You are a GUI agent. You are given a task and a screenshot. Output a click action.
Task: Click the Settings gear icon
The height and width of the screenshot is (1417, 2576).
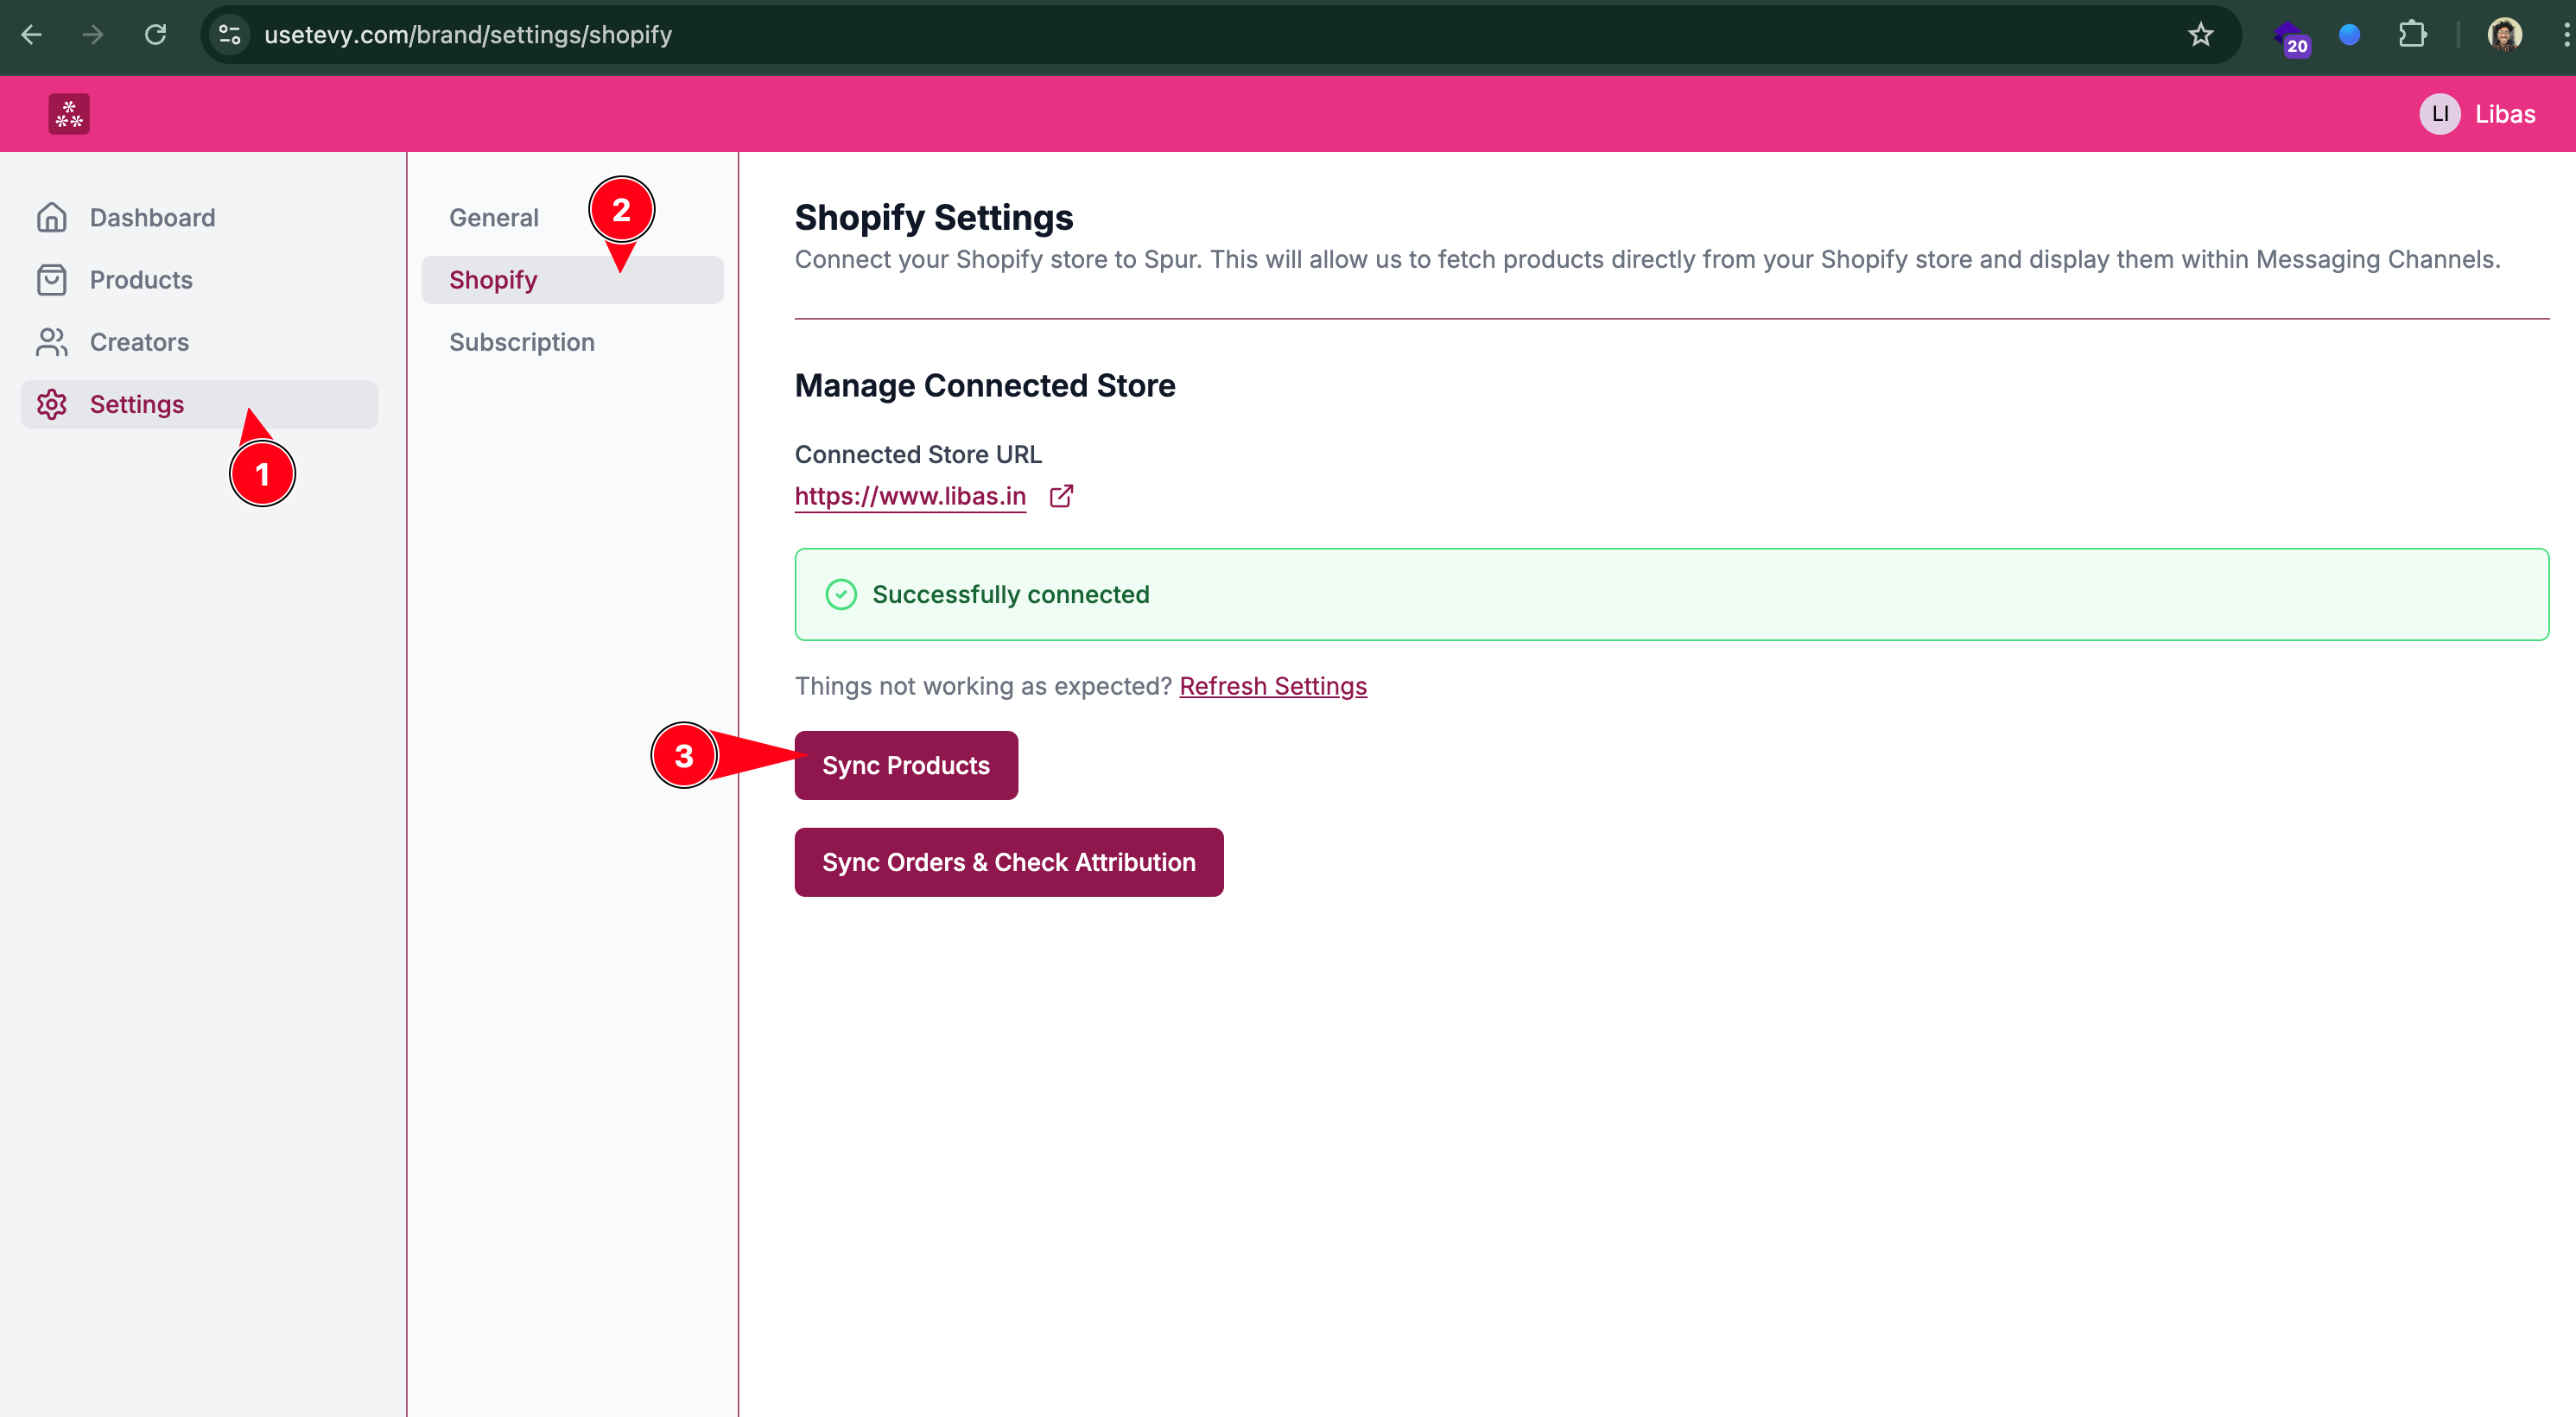coord(52,404)
